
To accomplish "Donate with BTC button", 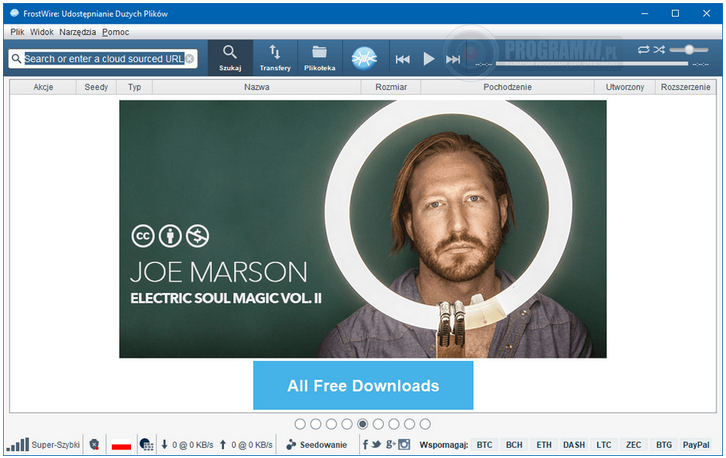I will (x=484, y=445).
